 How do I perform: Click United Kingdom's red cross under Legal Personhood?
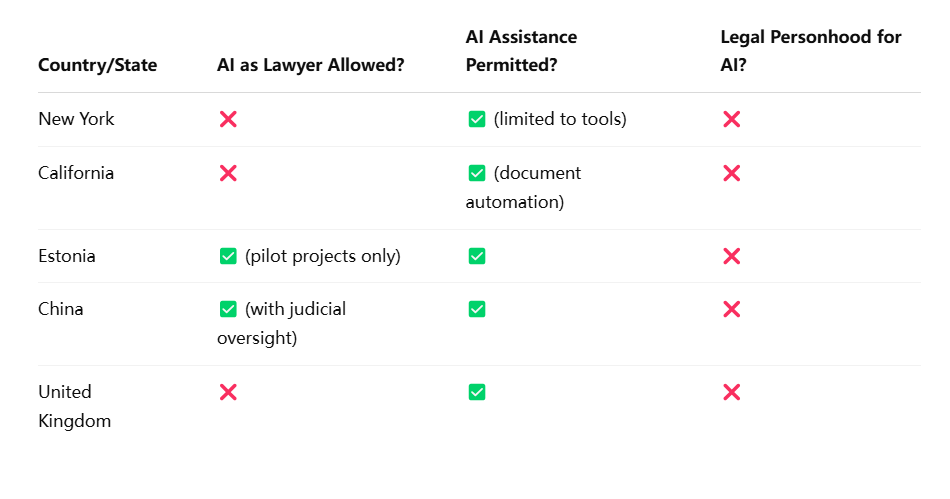tap(731, 392)
